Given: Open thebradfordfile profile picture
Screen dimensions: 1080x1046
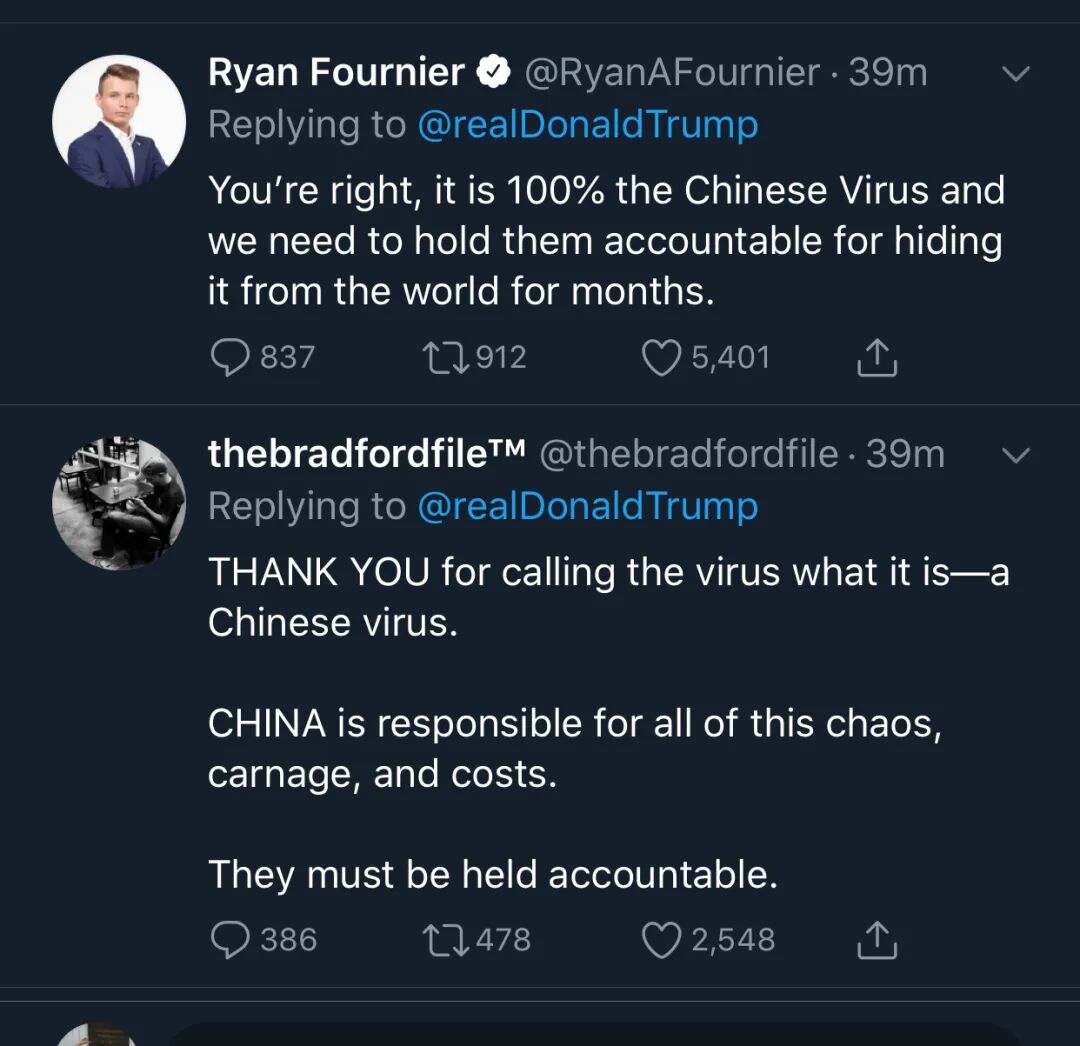Looking at the screenshot, I should (x=119, y=503).
